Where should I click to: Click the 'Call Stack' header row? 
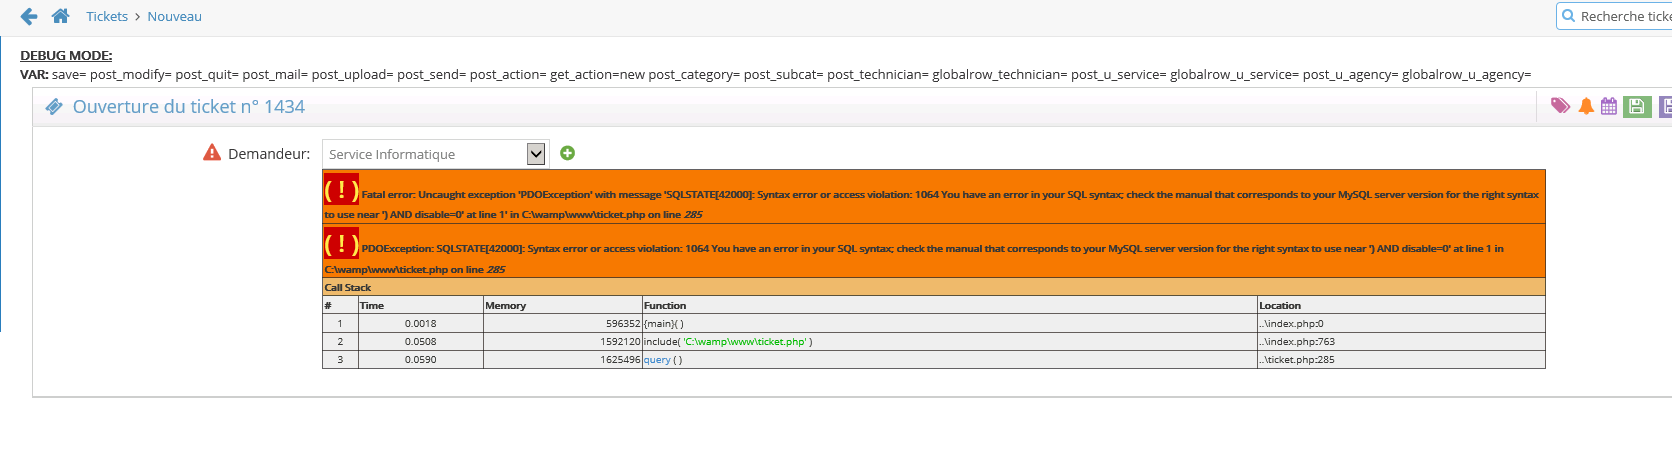(934, 287)
